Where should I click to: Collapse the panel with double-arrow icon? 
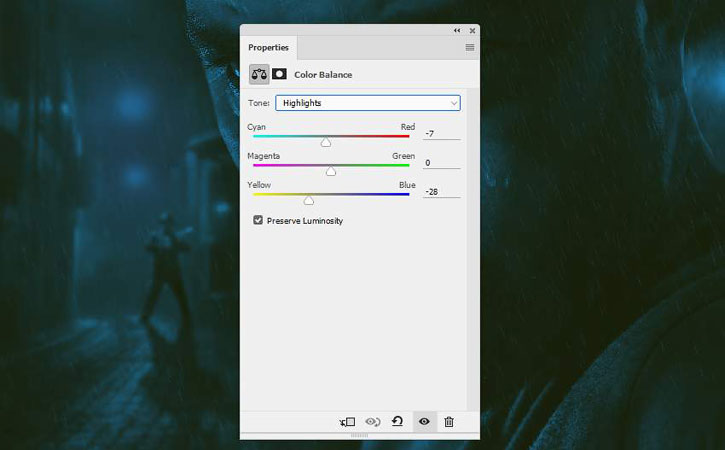pyautogui.click(x=457, y=31)
